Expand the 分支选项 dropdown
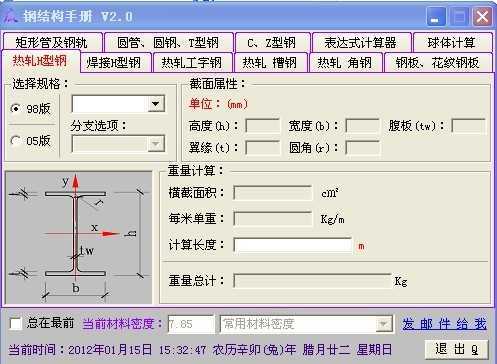497x364 pixels. (x=118, y=144)
